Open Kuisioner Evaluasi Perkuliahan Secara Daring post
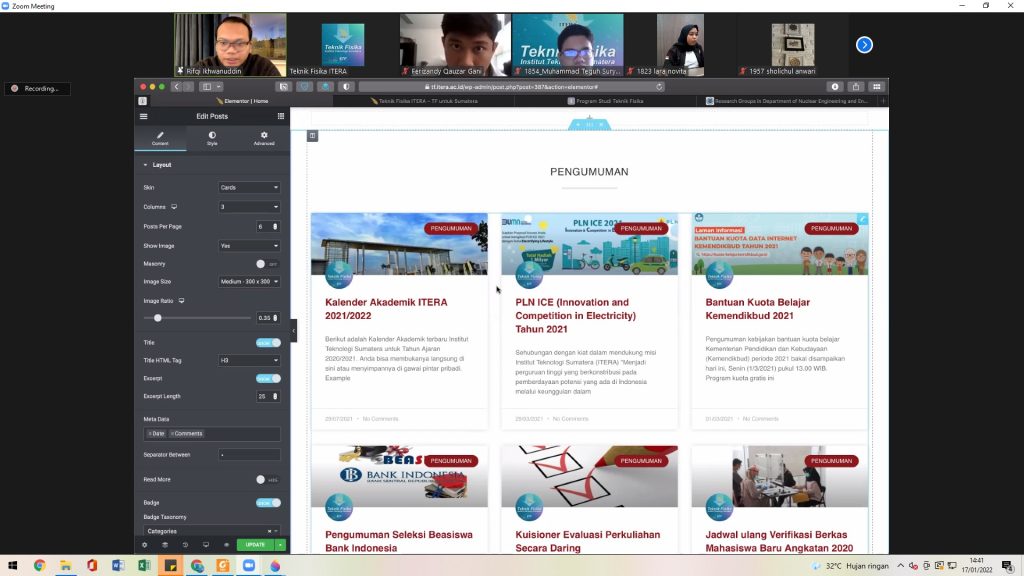This screenshot has width=1024, height=576. (588, 541)
